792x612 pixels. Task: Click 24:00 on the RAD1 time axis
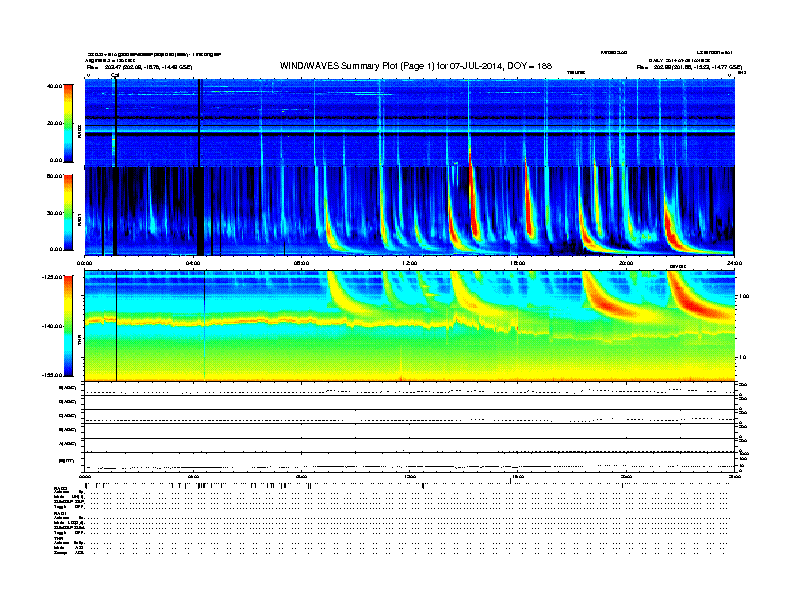pyautogui.click(x=734, y=263)
